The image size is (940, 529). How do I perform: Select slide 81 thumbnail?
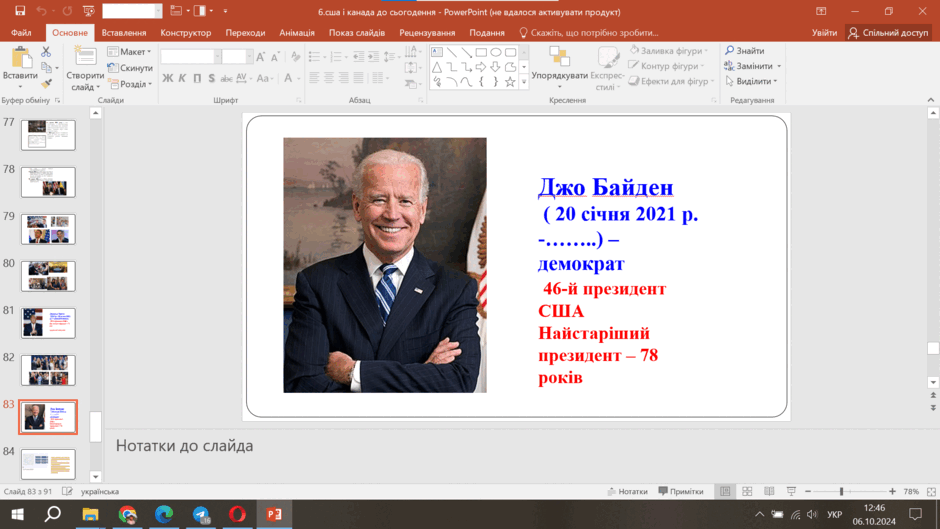point(49,323)
